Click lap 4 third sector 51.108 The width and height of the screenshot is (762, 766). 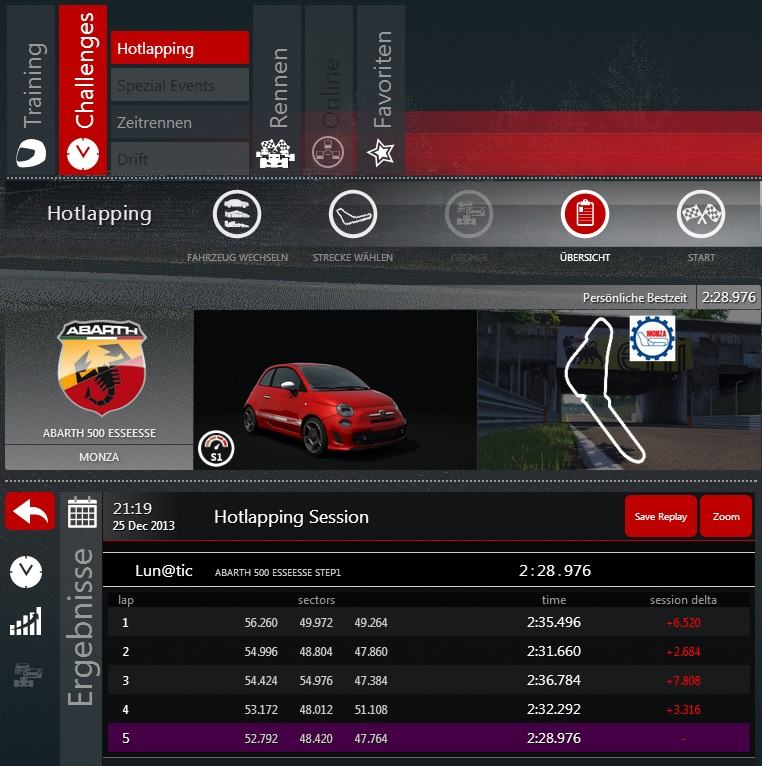click(x=371, y=709)
